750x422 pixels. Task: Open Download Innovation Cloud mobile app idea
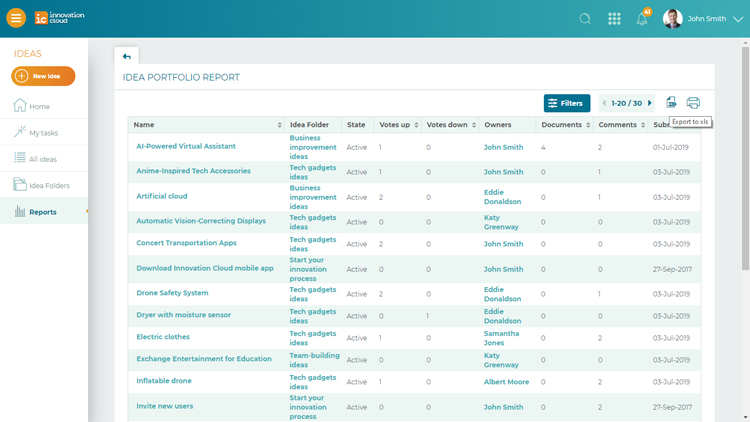coord(205,268)
